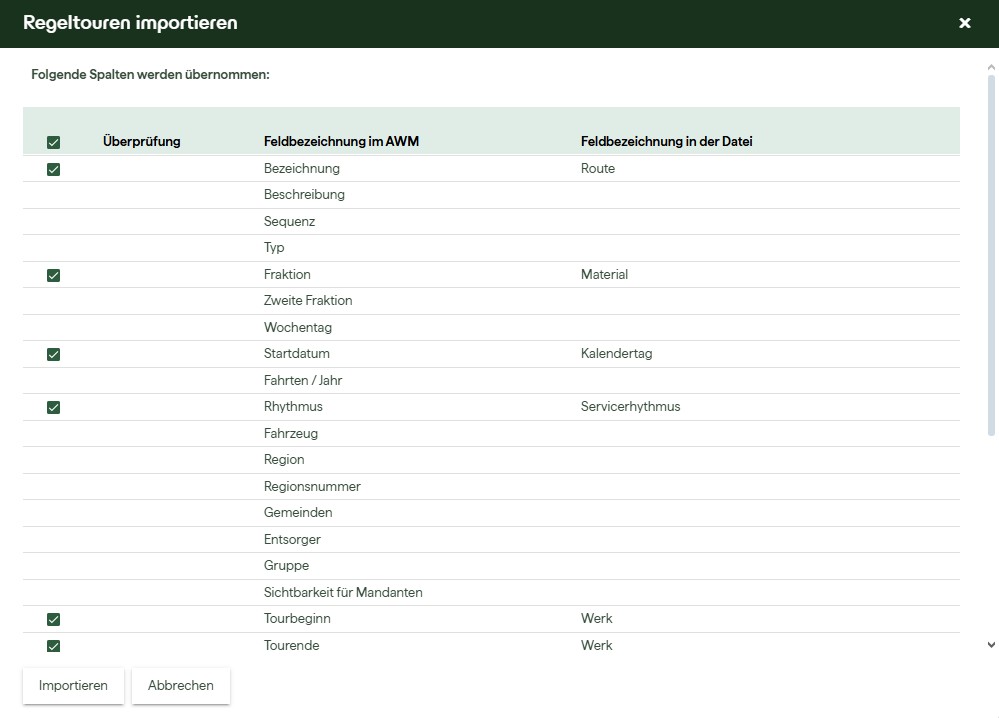Close the Regeltouren importieren dialog
999x718 pixels.
(964, 23)
